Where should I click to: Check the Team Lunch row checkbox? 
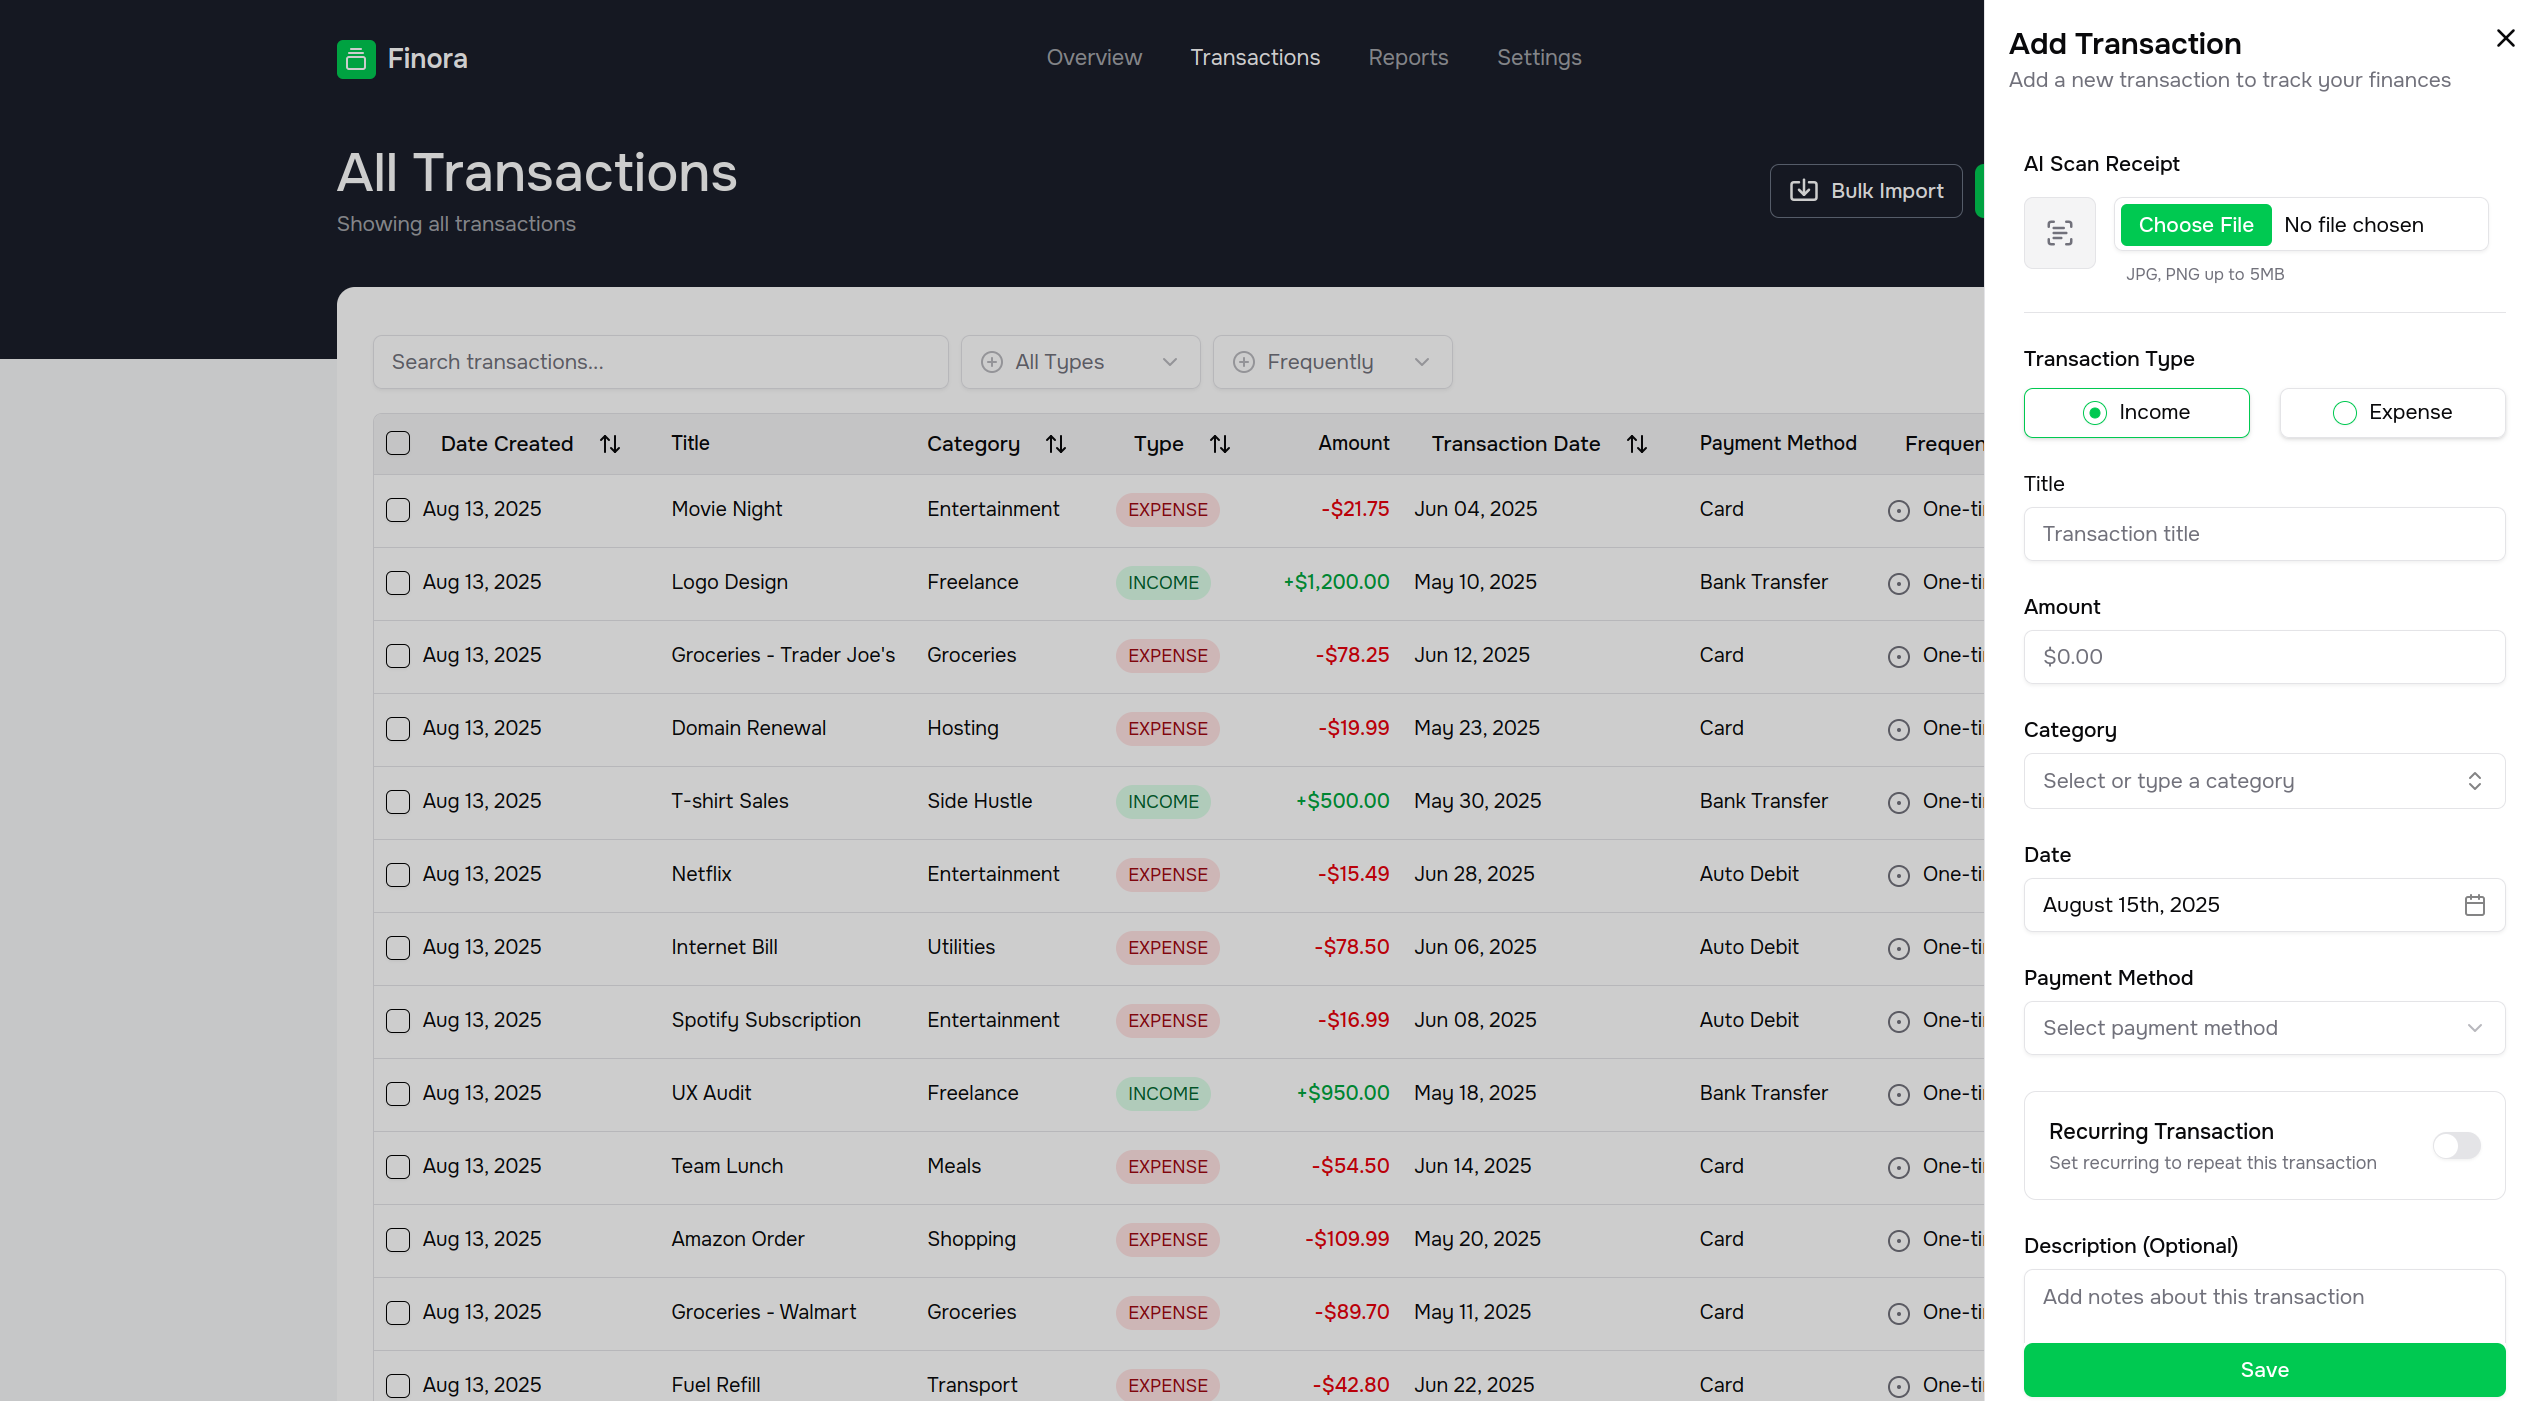tap(398, 1167)
